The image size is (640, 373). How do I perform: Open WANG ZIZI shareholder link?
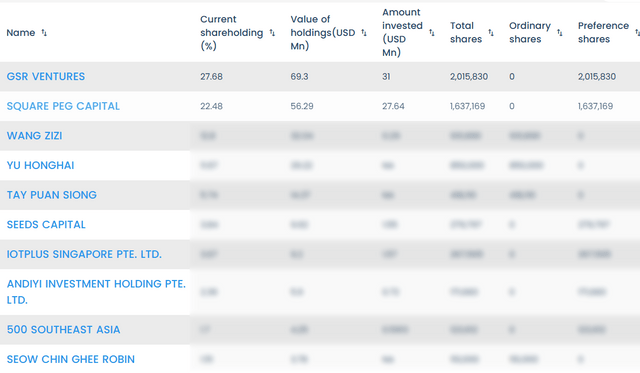(x=34, y=135)
